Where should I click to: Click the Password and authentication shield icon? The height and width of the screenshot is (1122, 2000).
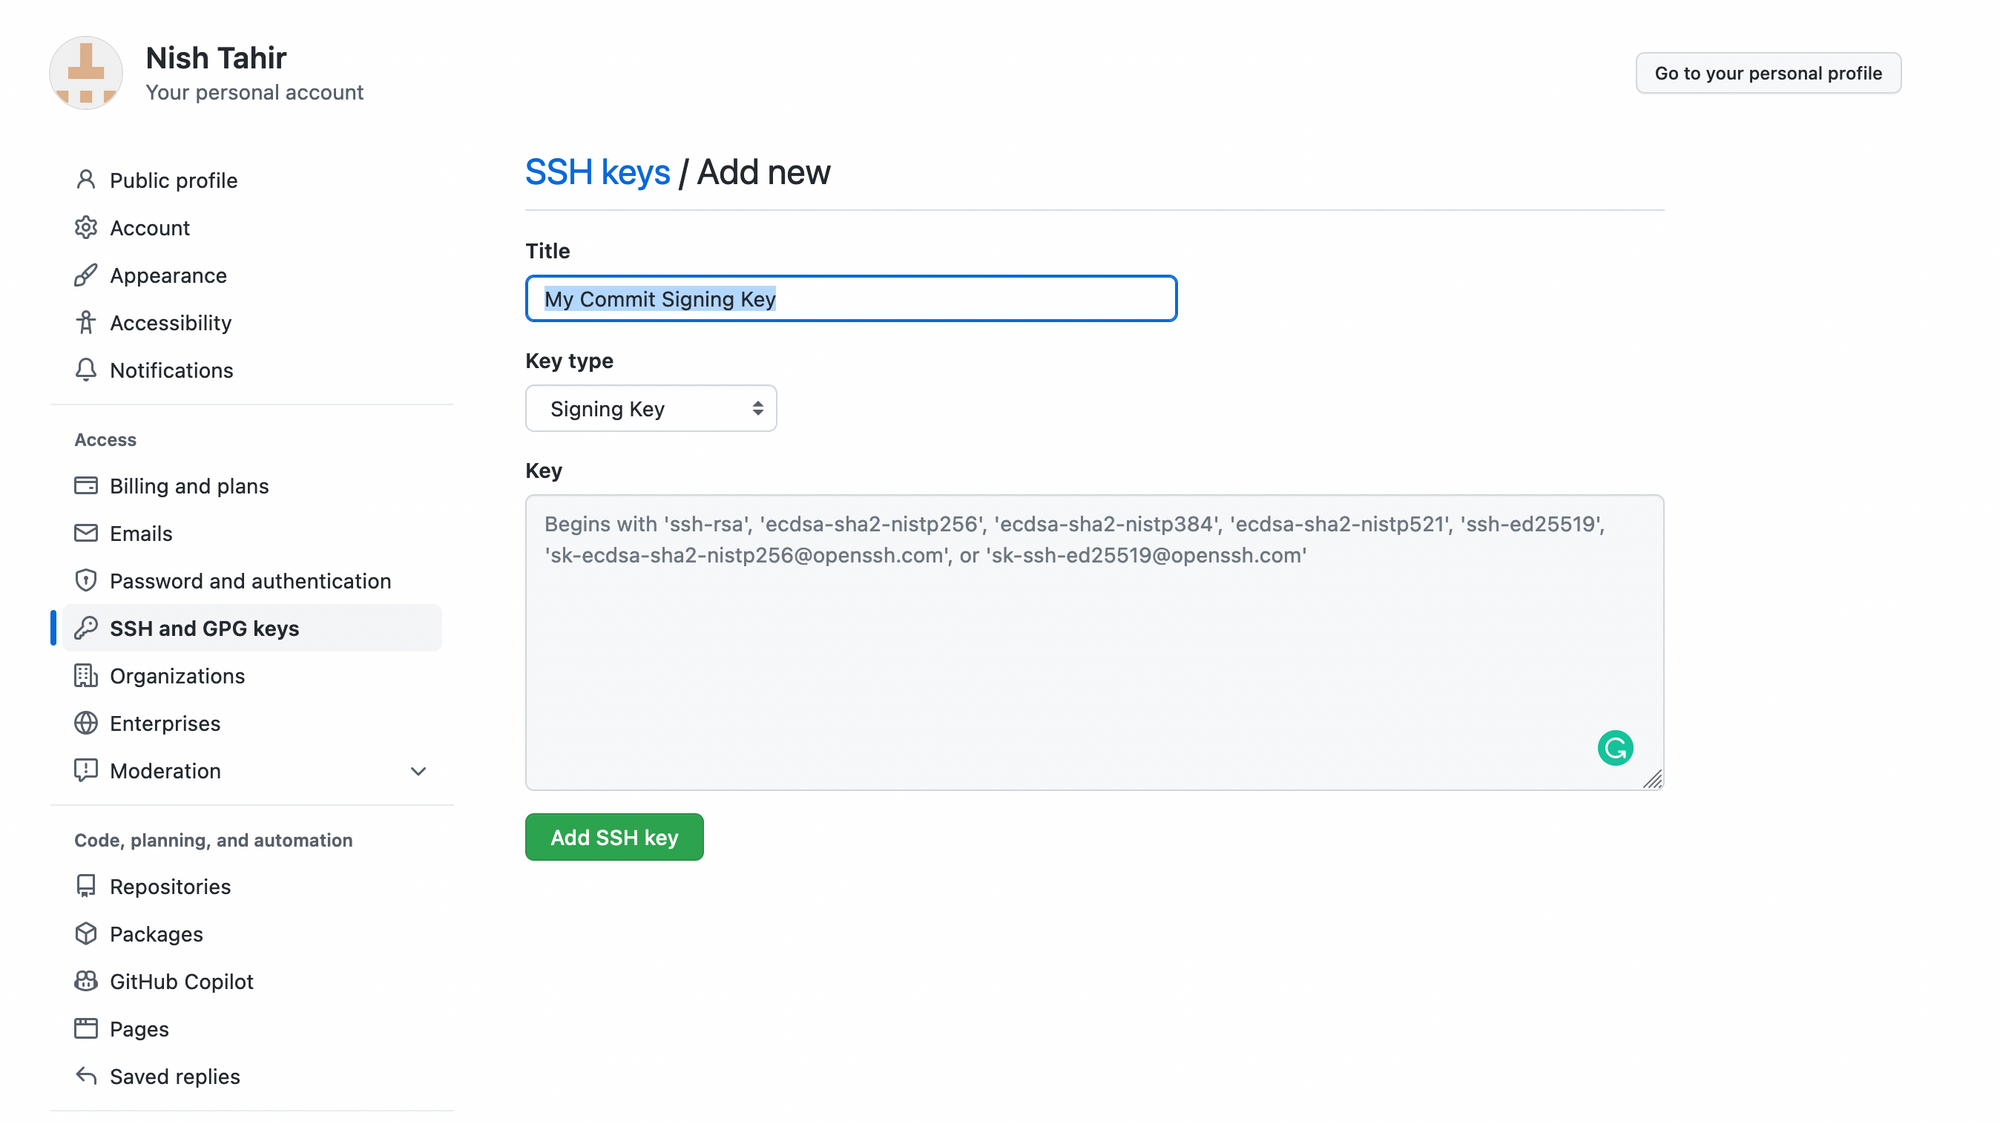[x=86, y=580]
